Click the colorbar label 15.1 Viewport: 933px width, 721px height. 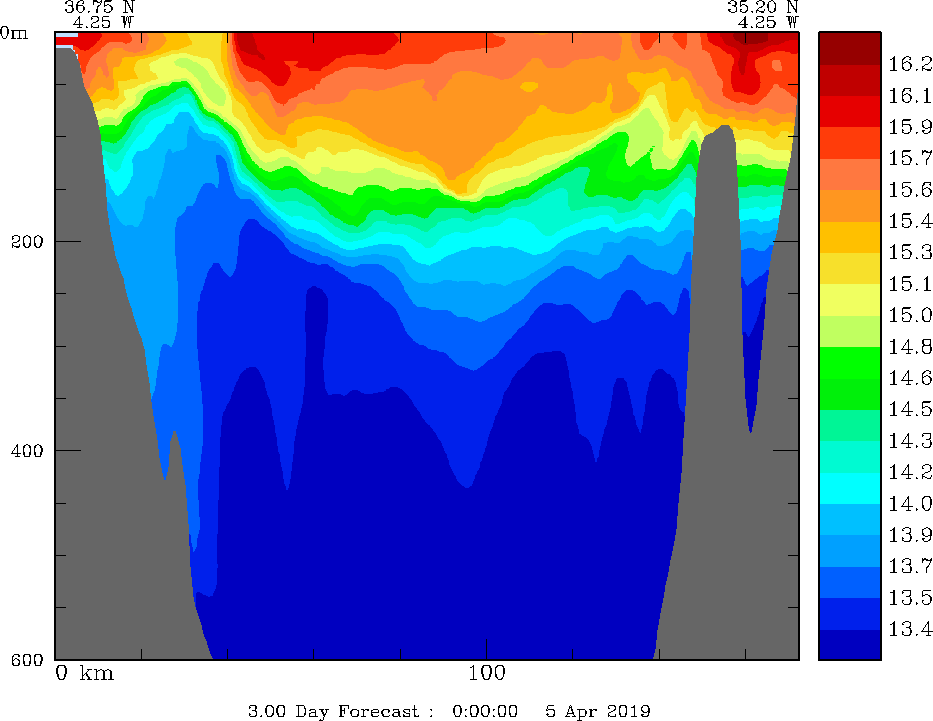coord(910,284)
